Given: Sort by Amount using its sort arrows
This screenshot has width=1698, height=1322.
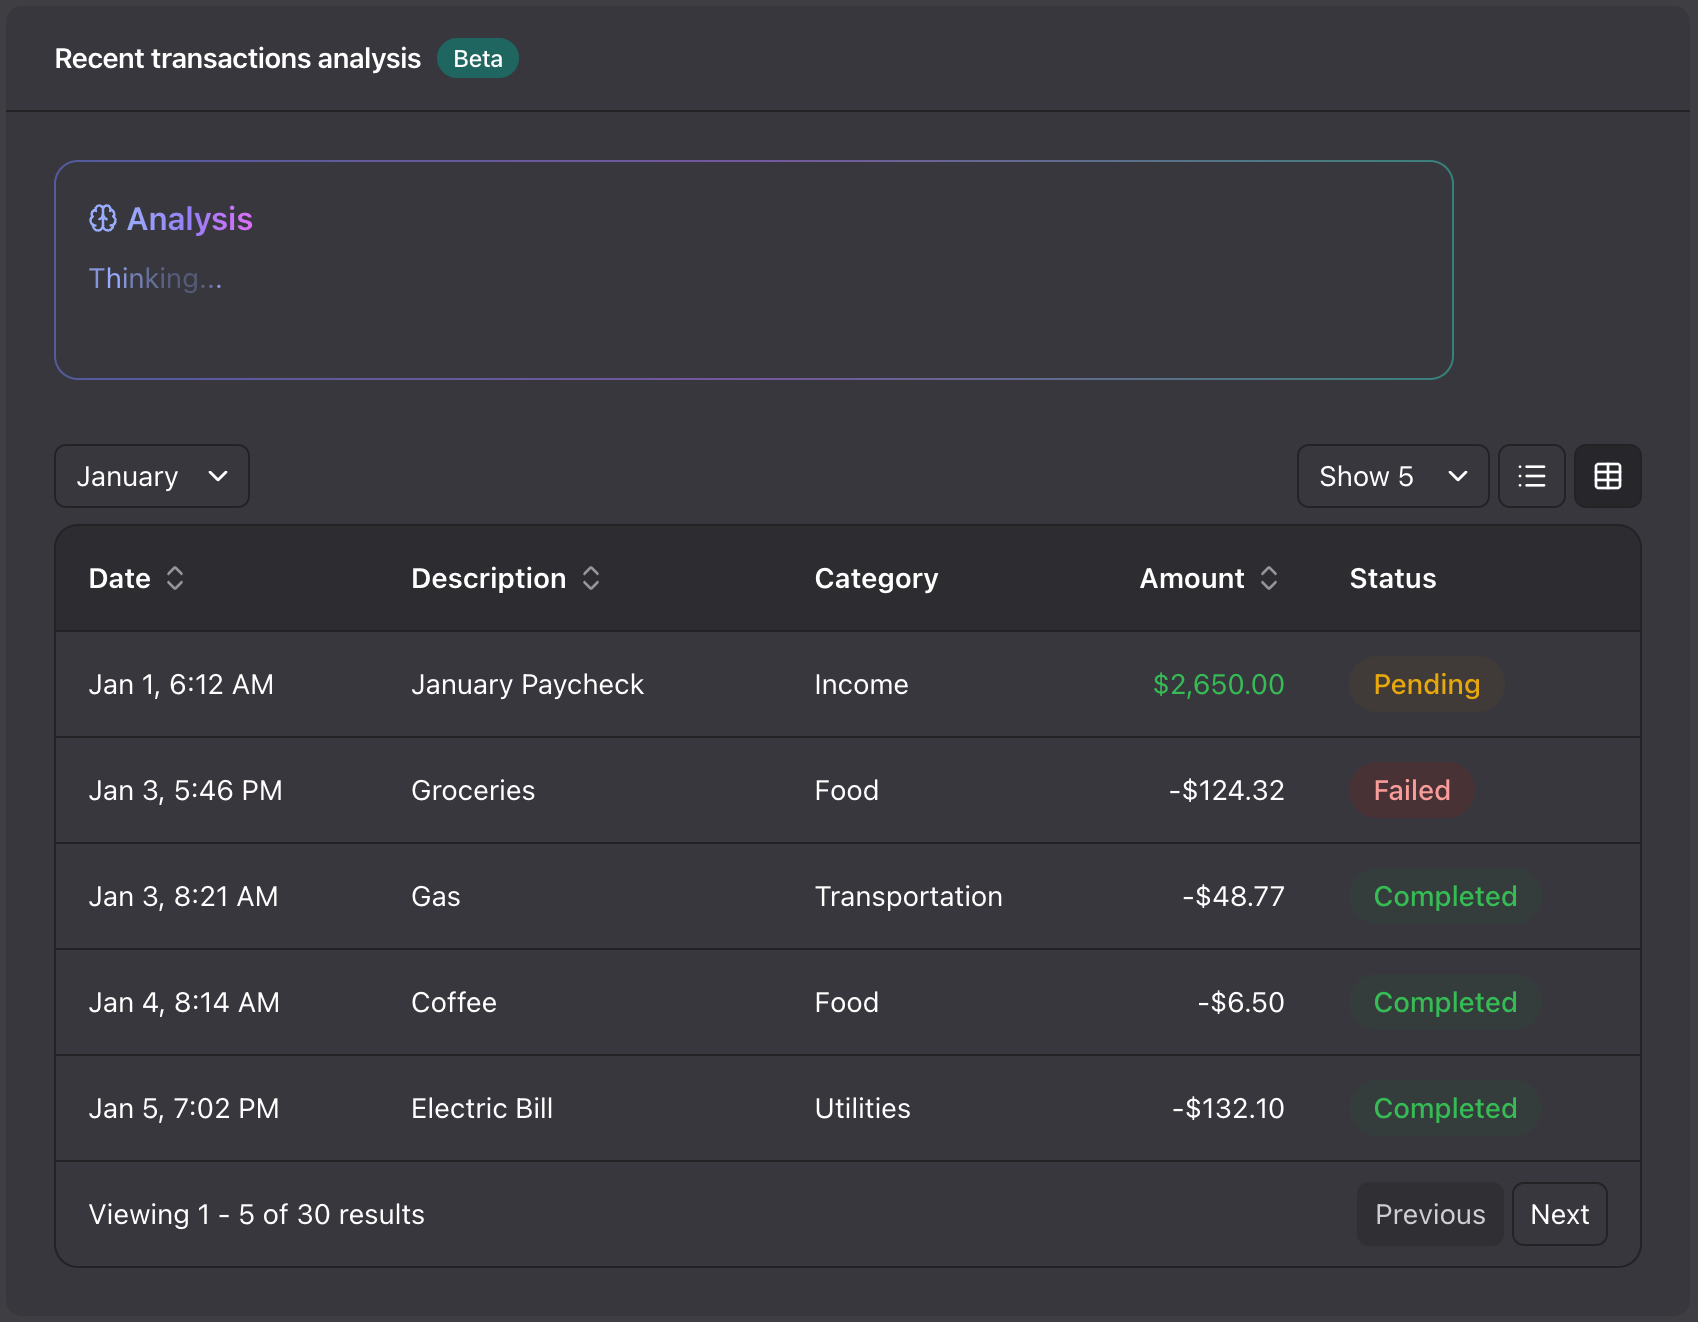Looking at the screenshot, I should tap(1268, 578).
